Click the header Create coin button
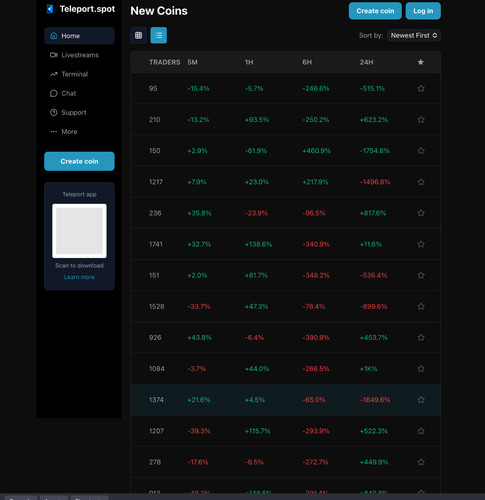This screenshot has width=485, height=500. [x=375, y=11]
